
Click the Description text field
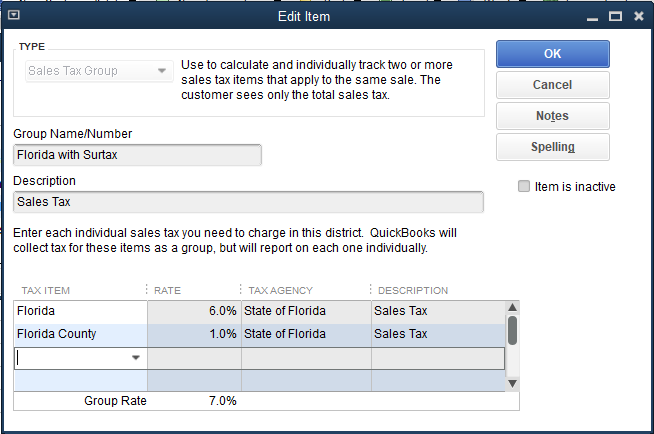[248, 202]
